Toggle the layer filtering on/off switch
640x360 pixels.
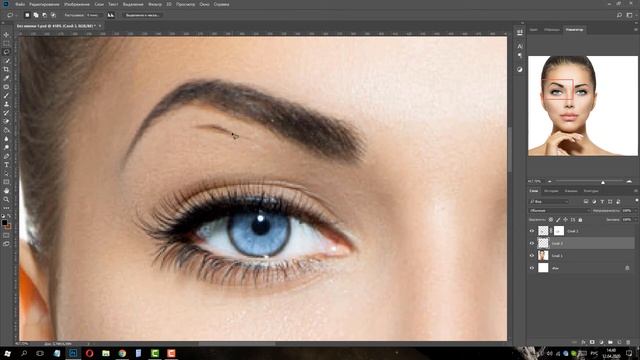(x=636, y=200)
